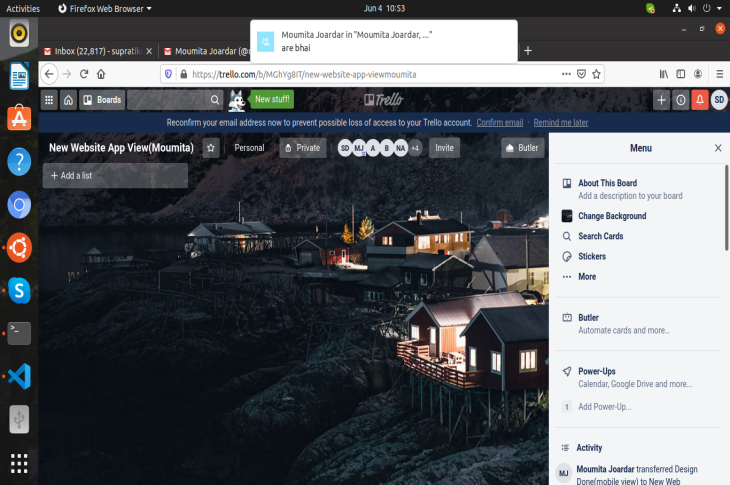Change visibility via the Private button
The image size is (730, 485).
click(301, 148)
